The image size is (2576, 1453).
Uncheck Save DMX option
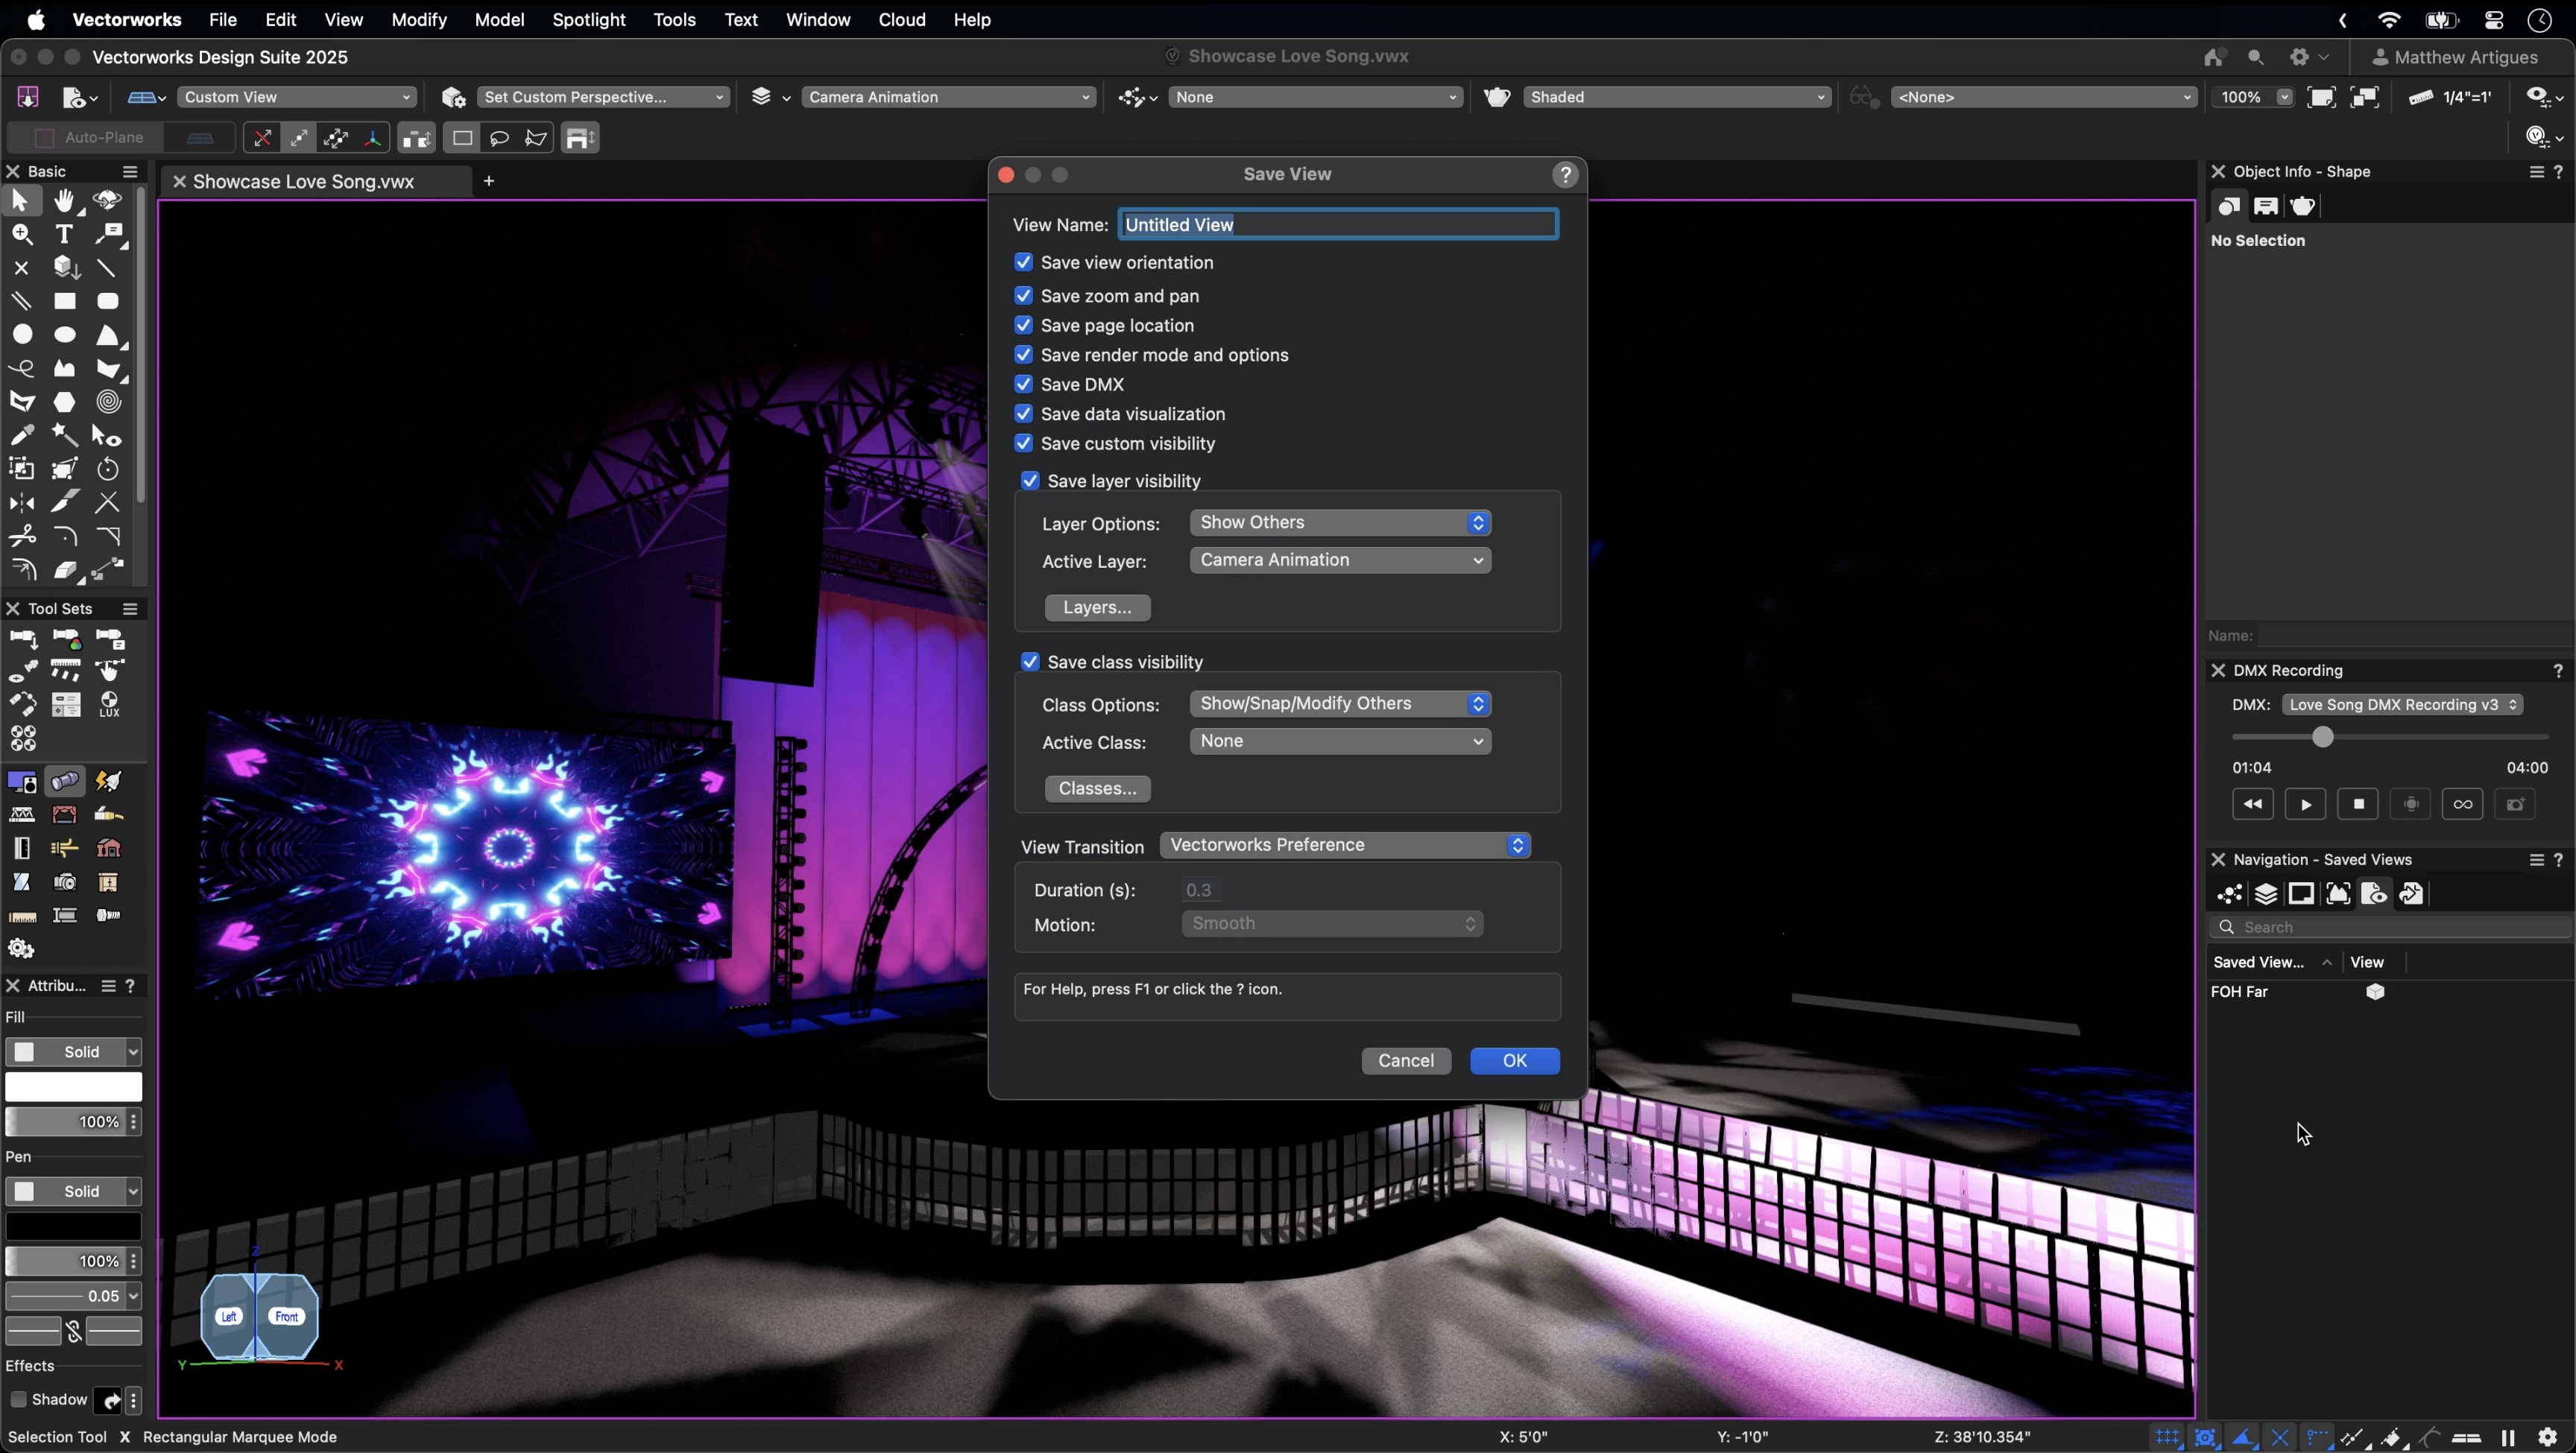click(1023, 384)
